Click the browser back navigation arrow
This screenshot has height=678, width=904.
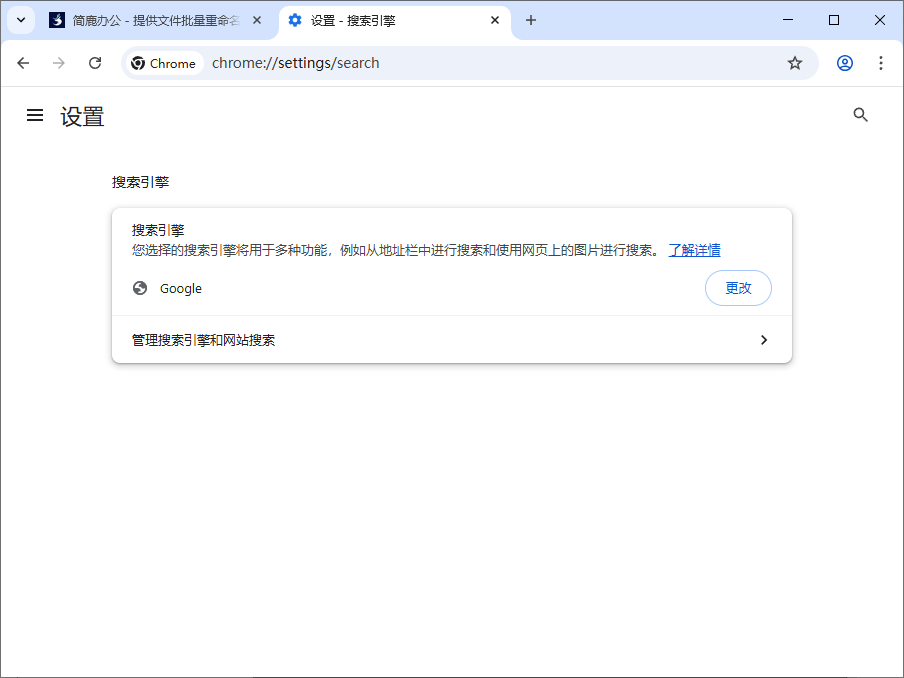pyautogui.click(x=23, y=62)
